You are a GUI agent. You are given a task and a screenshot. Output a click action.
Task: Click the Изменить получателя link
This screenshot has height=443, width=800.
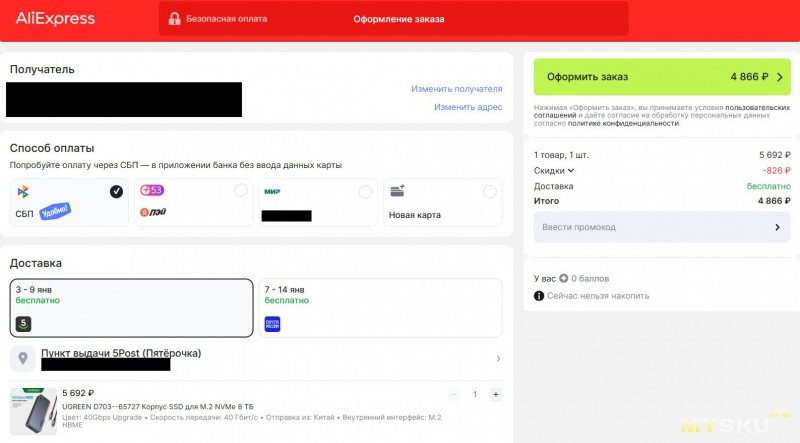[x=456, y=89]
